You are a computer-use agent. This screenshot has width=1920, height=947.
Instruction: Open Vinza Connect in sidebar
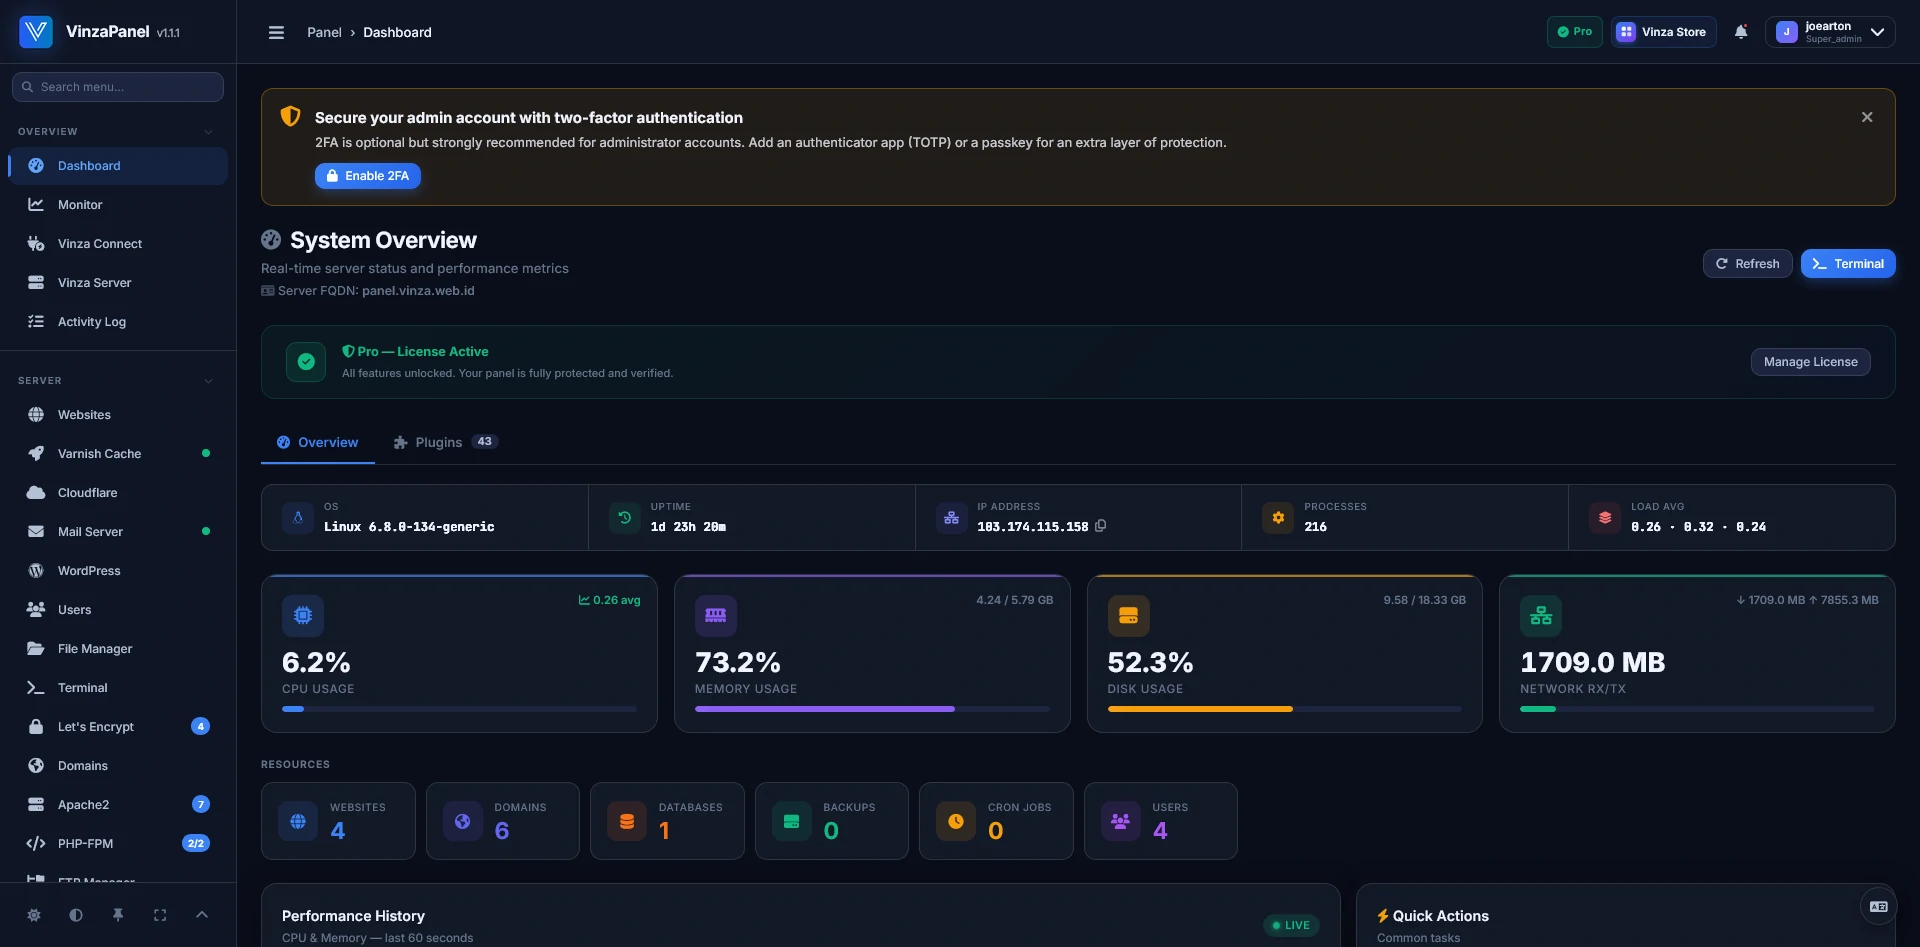tap(118, 244)
